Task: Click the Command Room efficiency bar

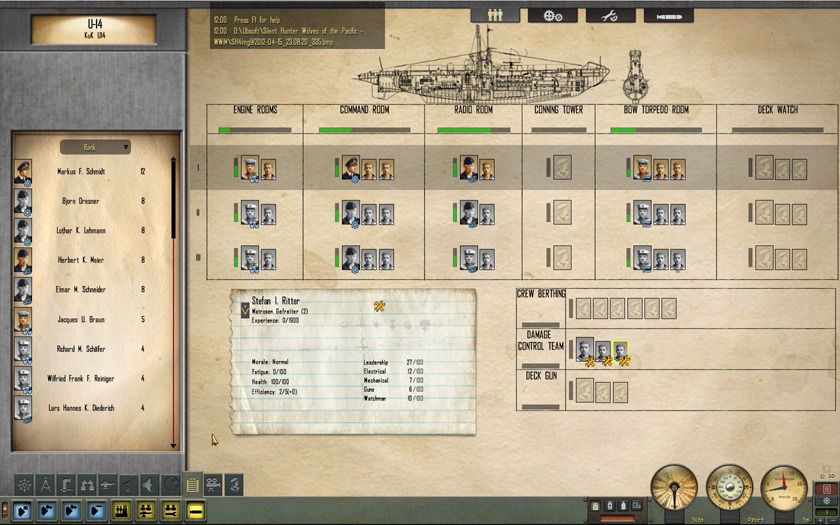Action: (364, 130)
